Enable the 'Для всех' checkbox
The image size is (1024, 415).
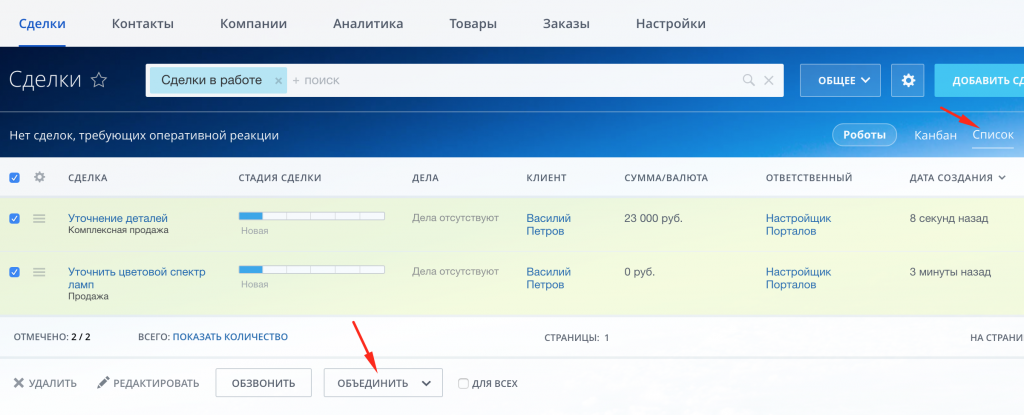pyautogui.click(x=463, y=384)
